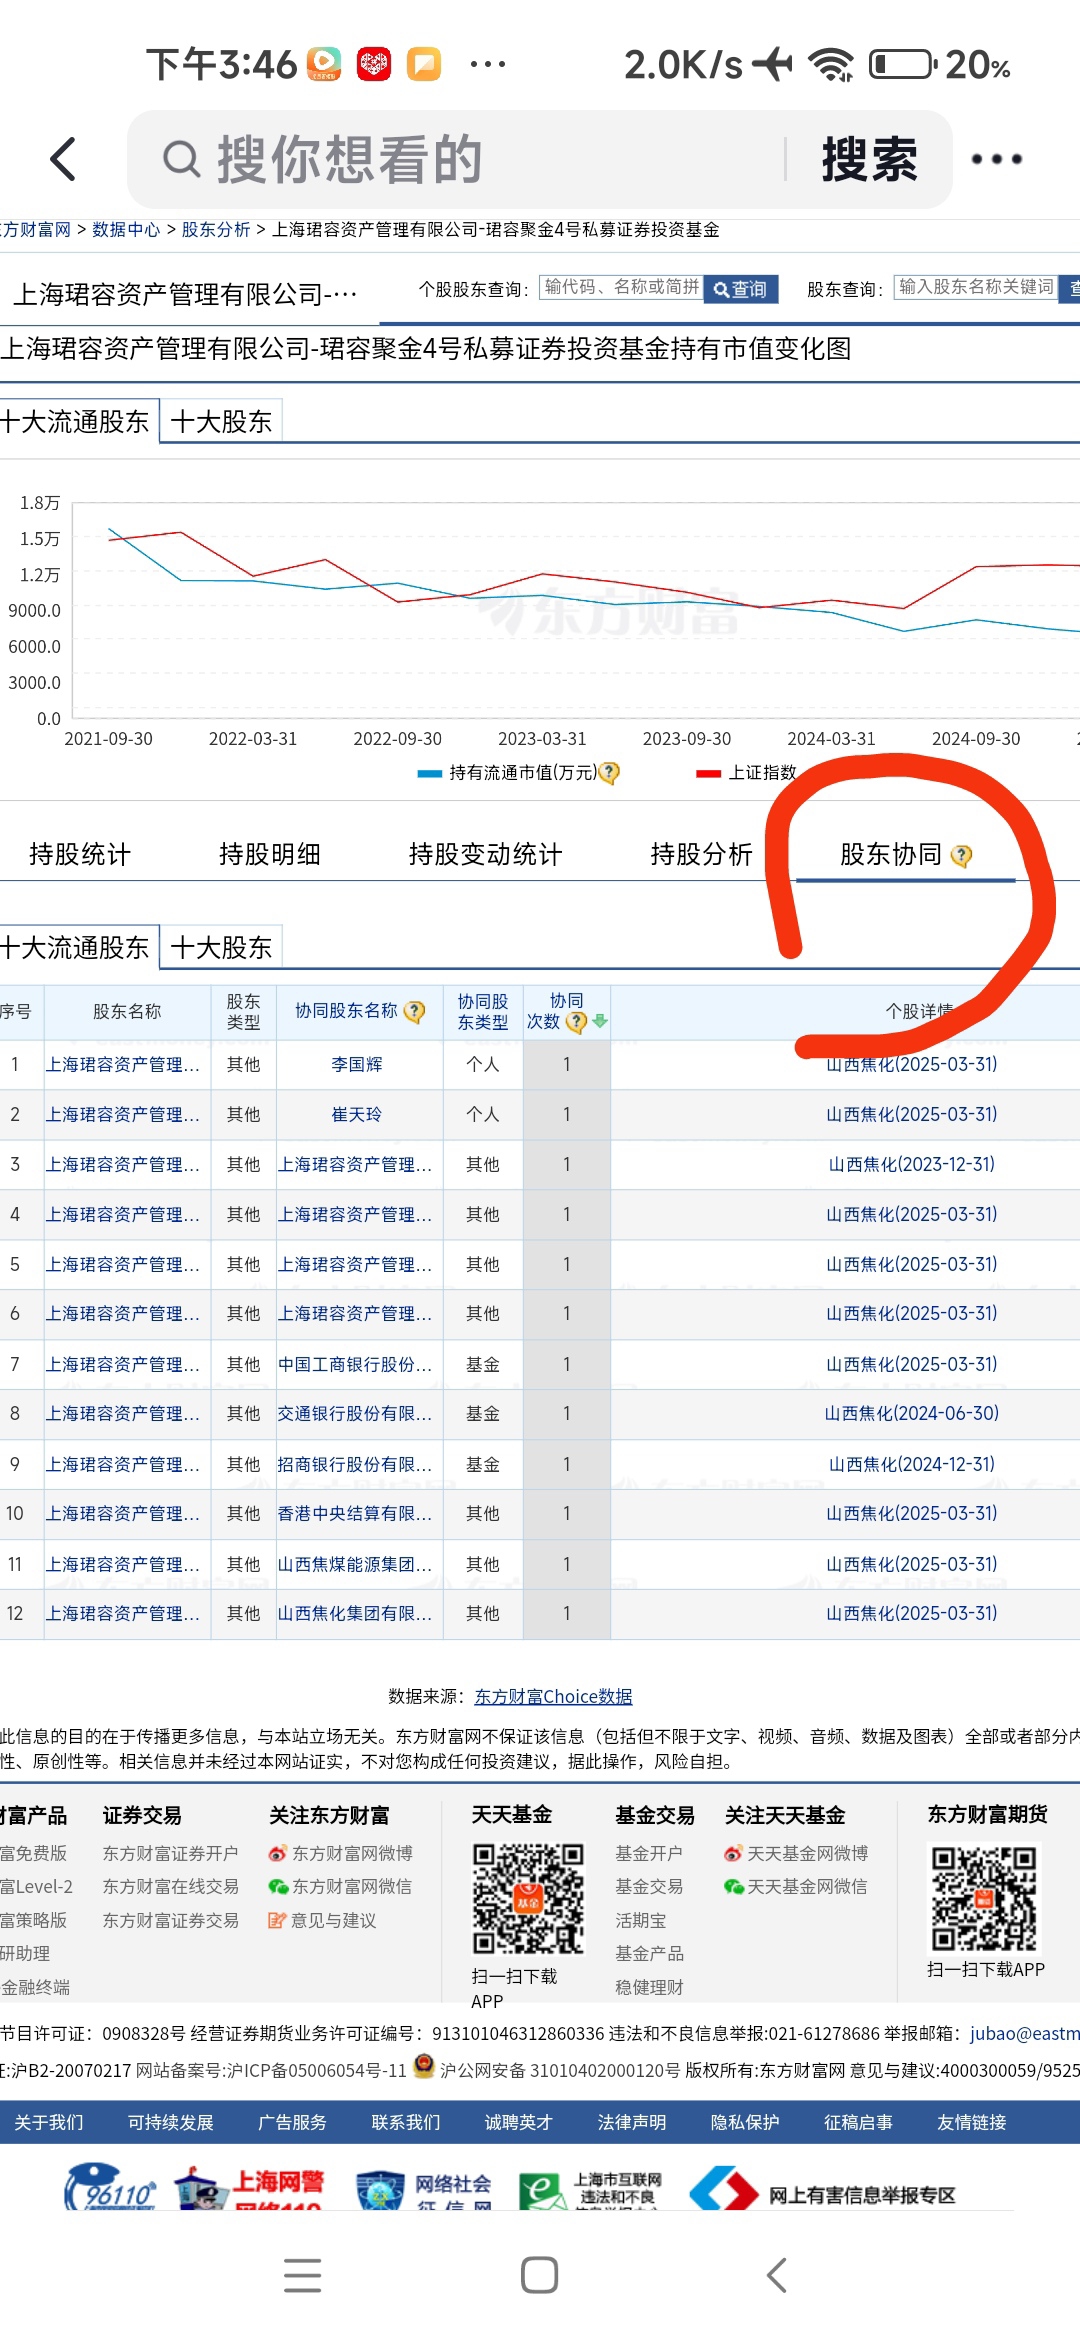Focus the 输代码、名称或简拼 stock query field

click(x=621, y=288)
